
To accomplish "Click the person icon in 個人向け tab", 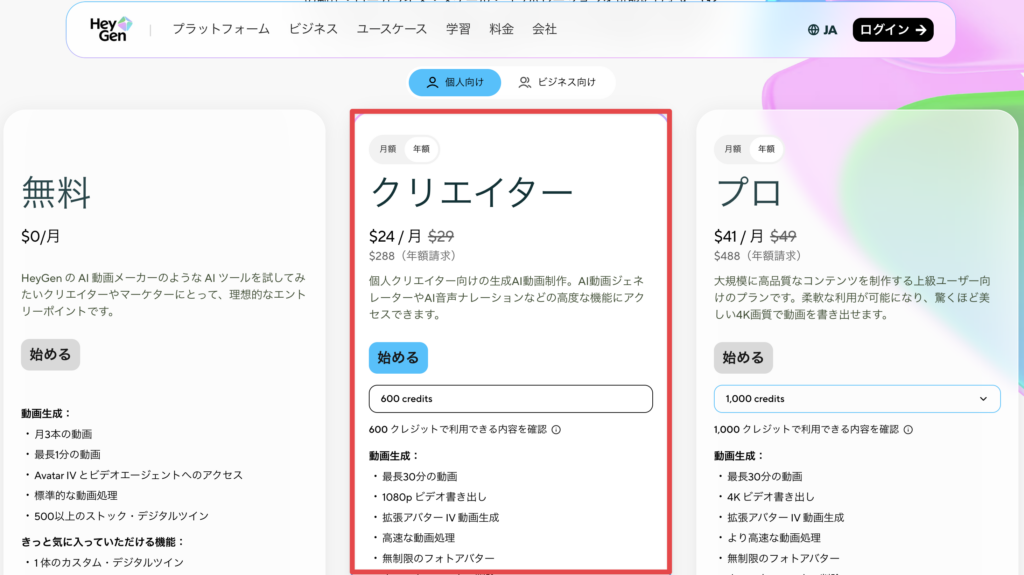I will pos(432,82).
